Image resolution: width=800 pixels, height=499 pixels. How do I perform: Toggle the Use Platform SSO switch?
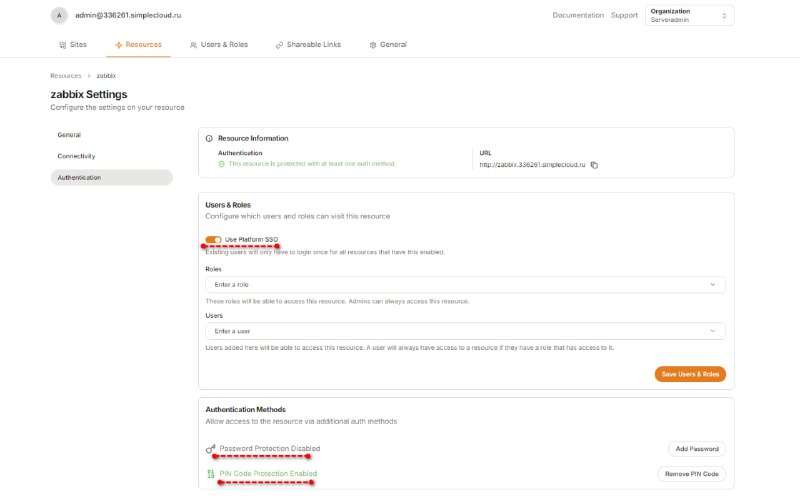213,239
